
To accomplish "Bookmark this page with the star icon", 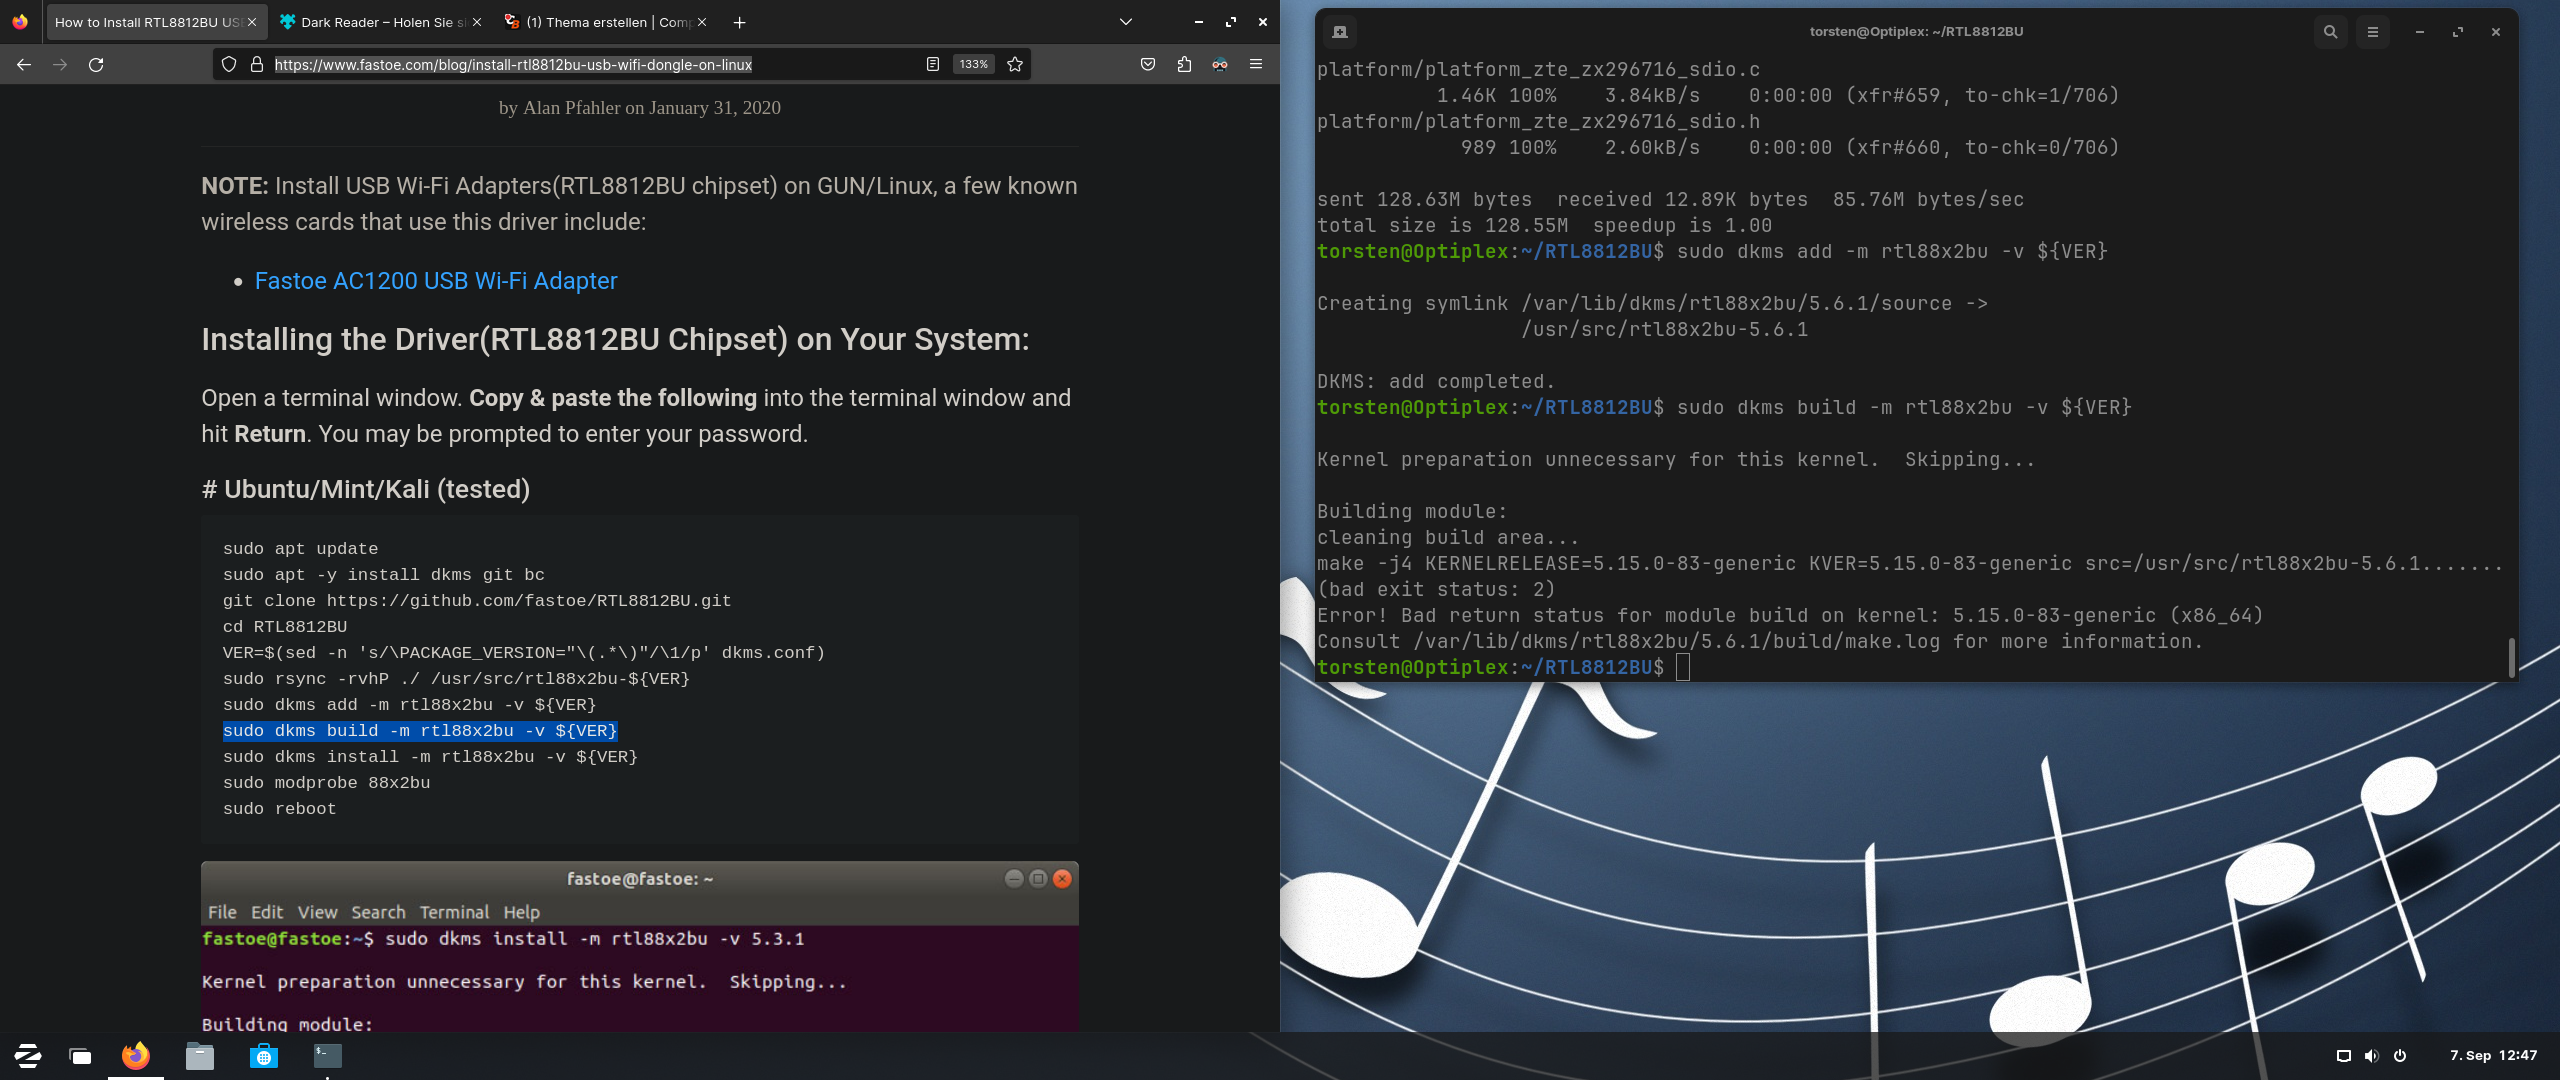I will tap(1015, 65).
